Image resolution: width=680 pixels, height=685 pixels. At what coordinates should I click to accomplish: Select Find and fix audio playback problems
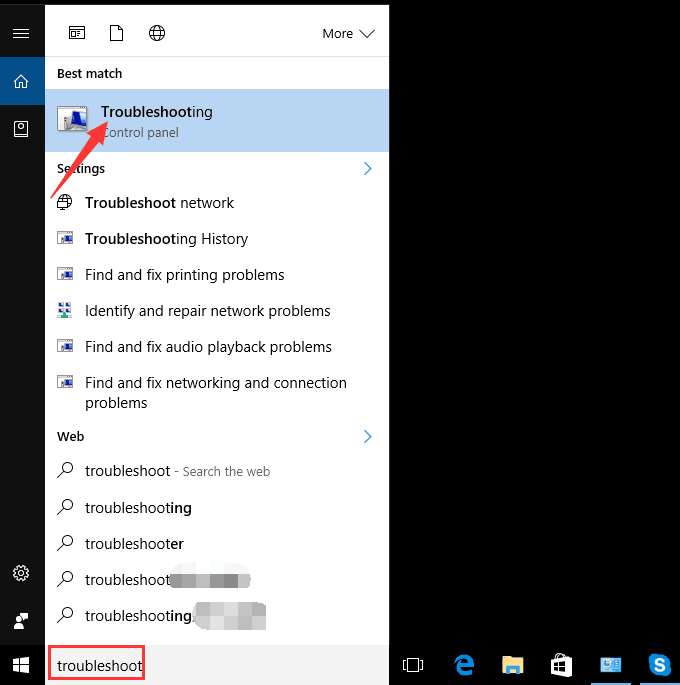208,347
